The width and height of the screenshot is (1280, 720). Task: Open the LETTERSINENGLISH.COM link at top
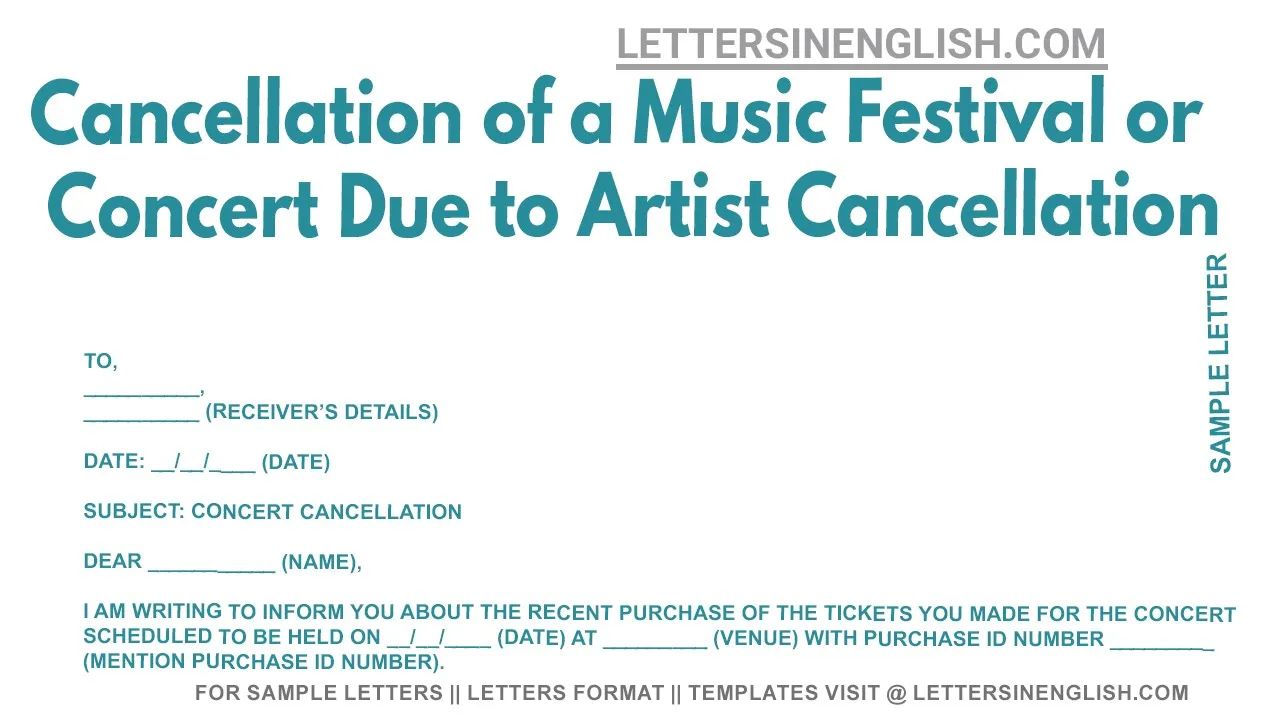[x=861, y=45]
